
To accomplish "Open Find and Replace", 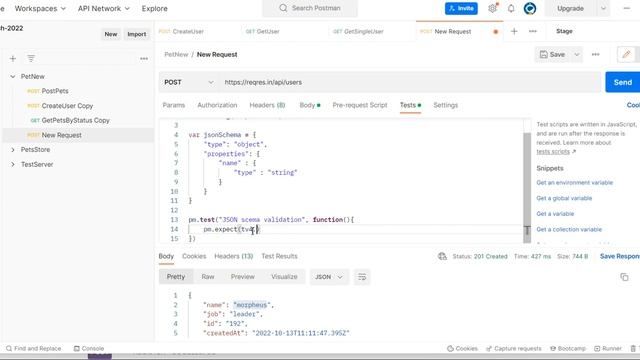I will point(33,349).
